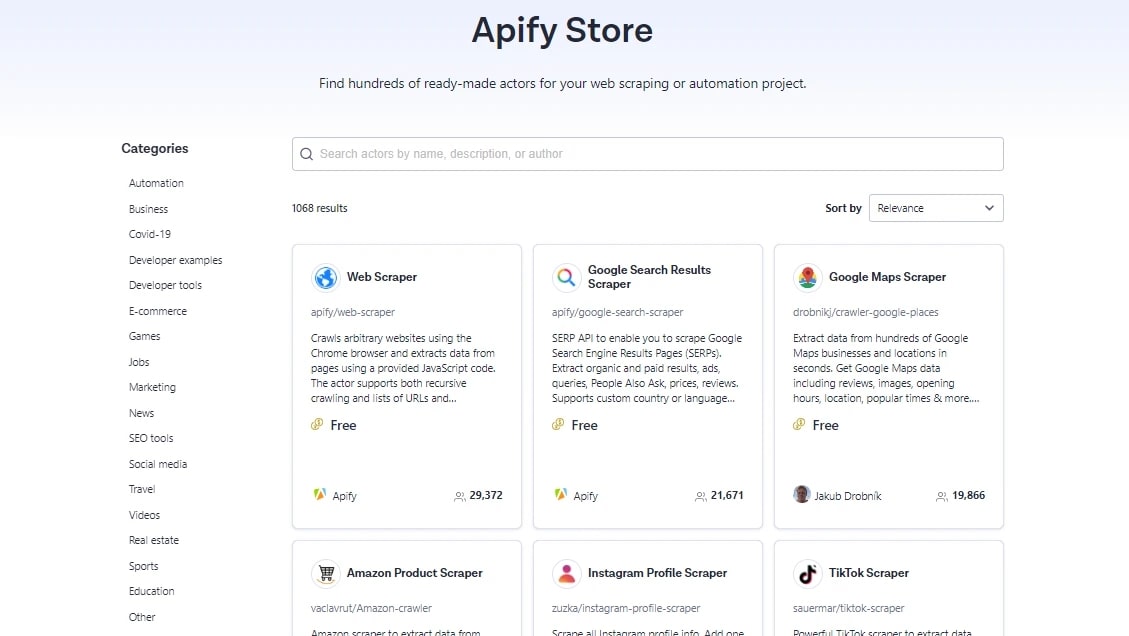Select the E-commerce category
This screenshot has height=636, width=1129.
[x=158, y=311]
